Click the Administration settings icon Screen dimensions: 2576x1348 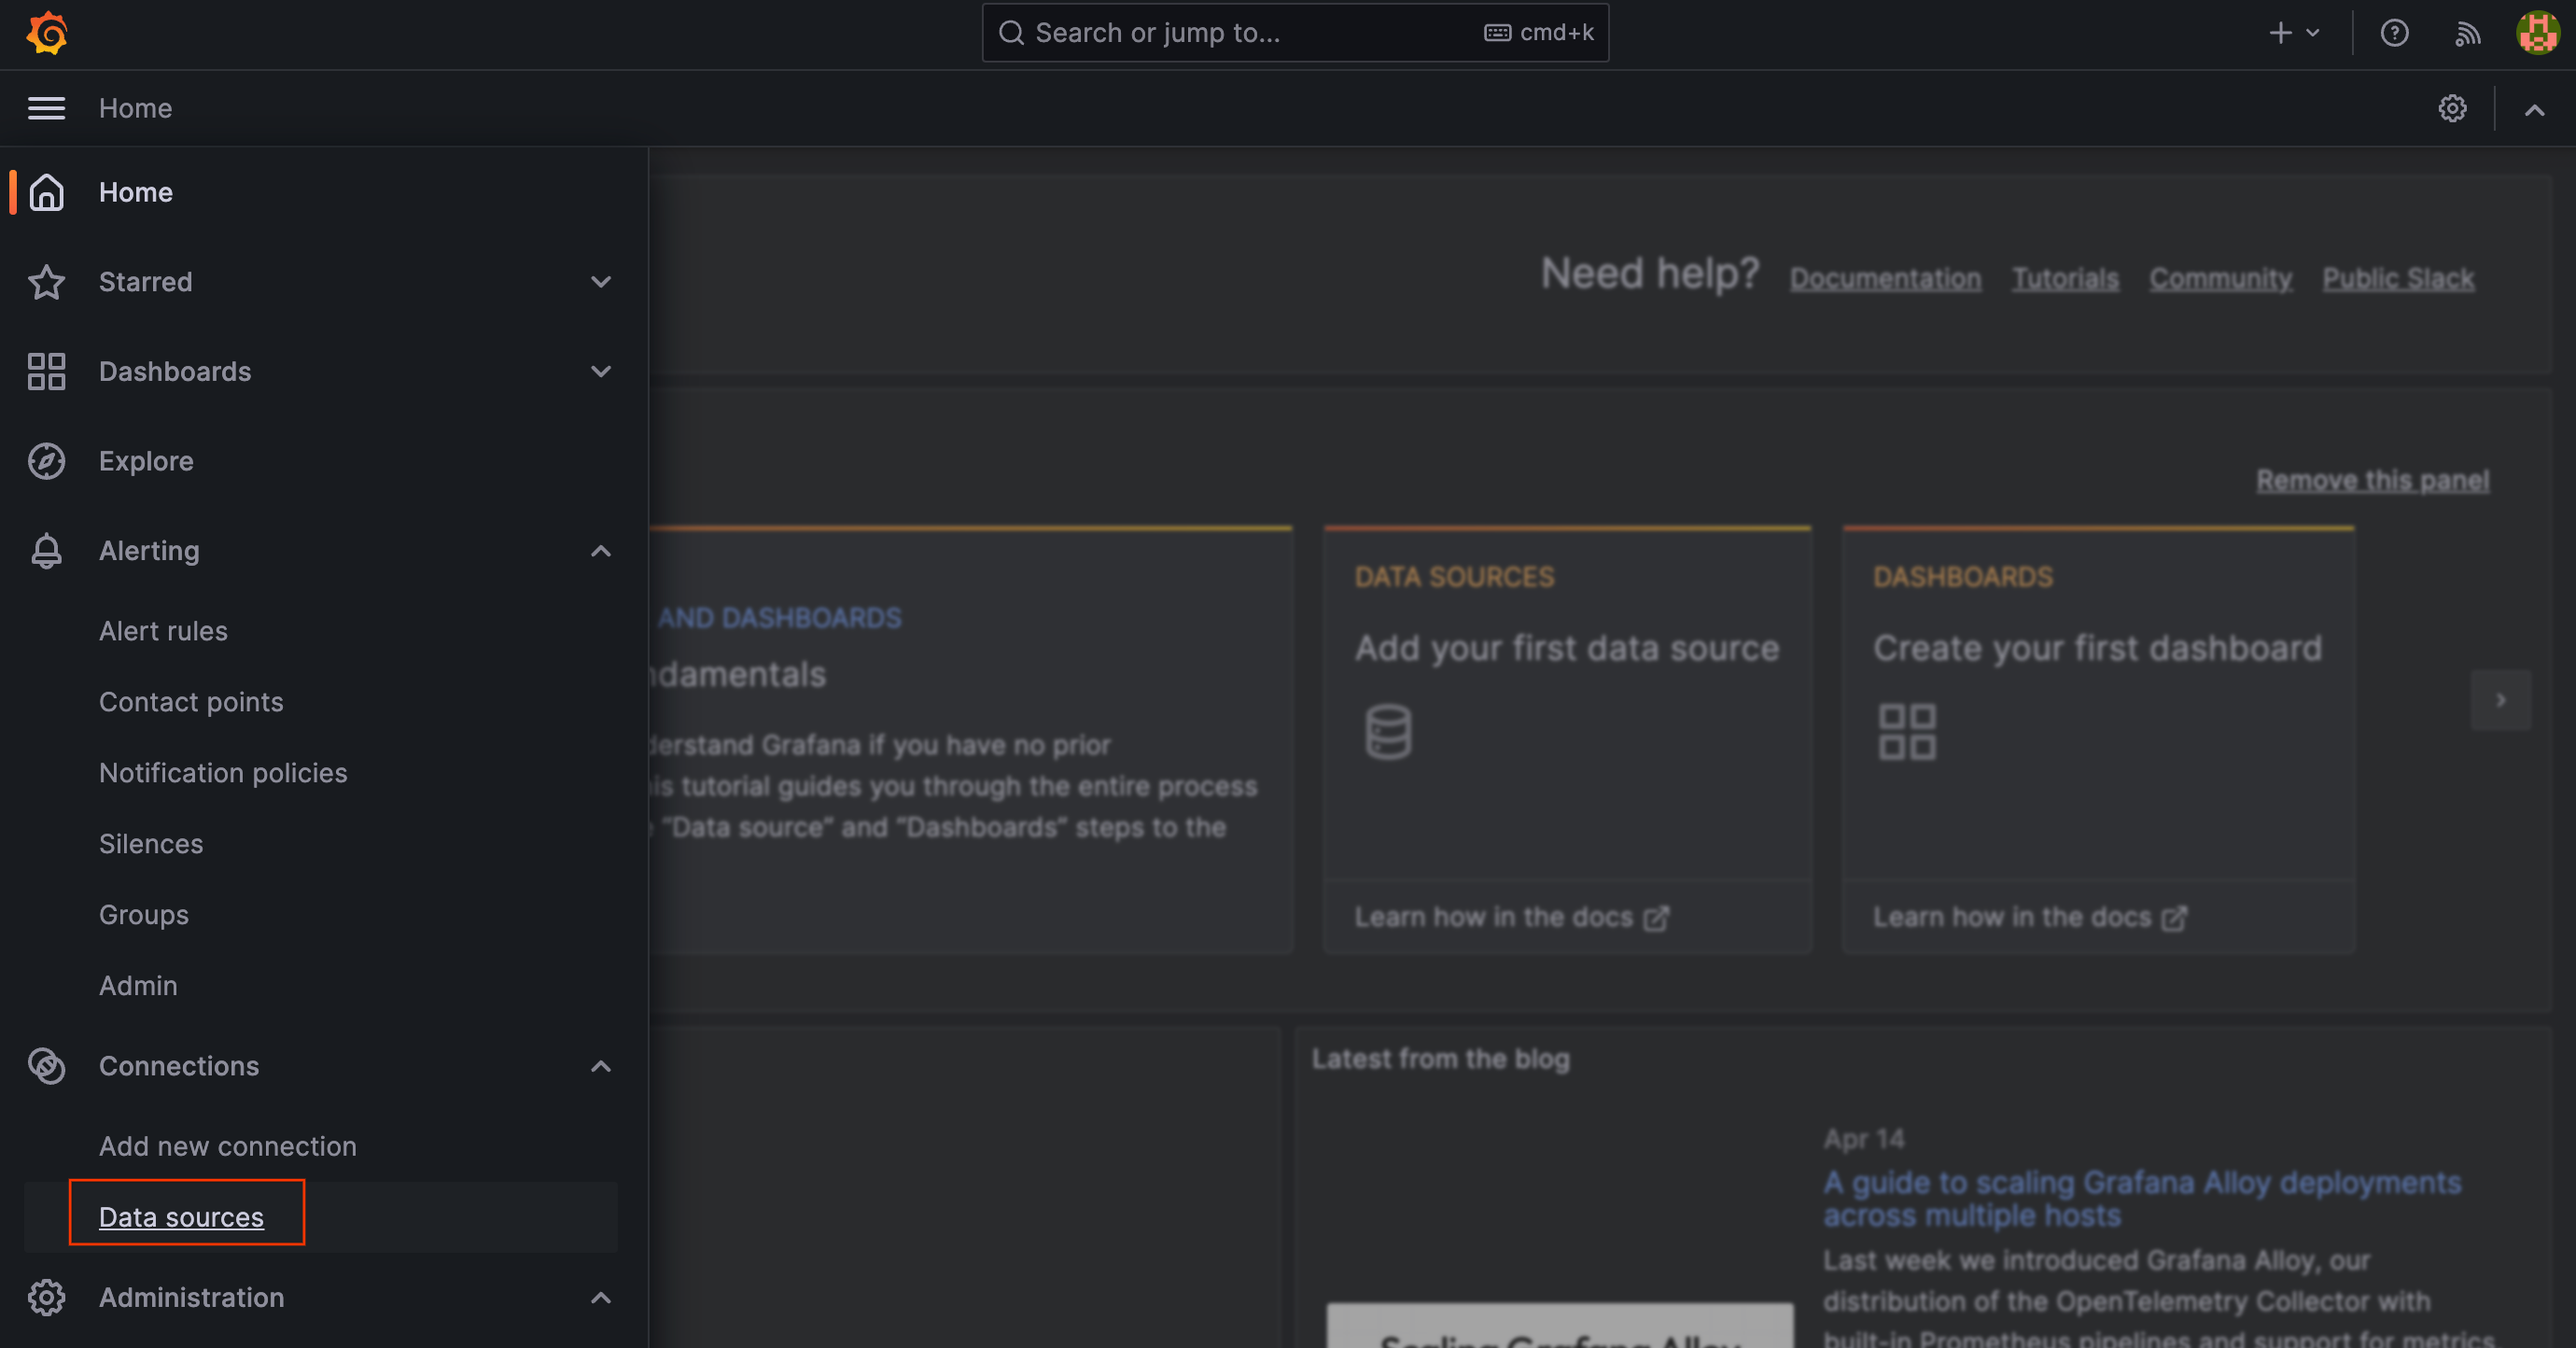(46, 1295)
